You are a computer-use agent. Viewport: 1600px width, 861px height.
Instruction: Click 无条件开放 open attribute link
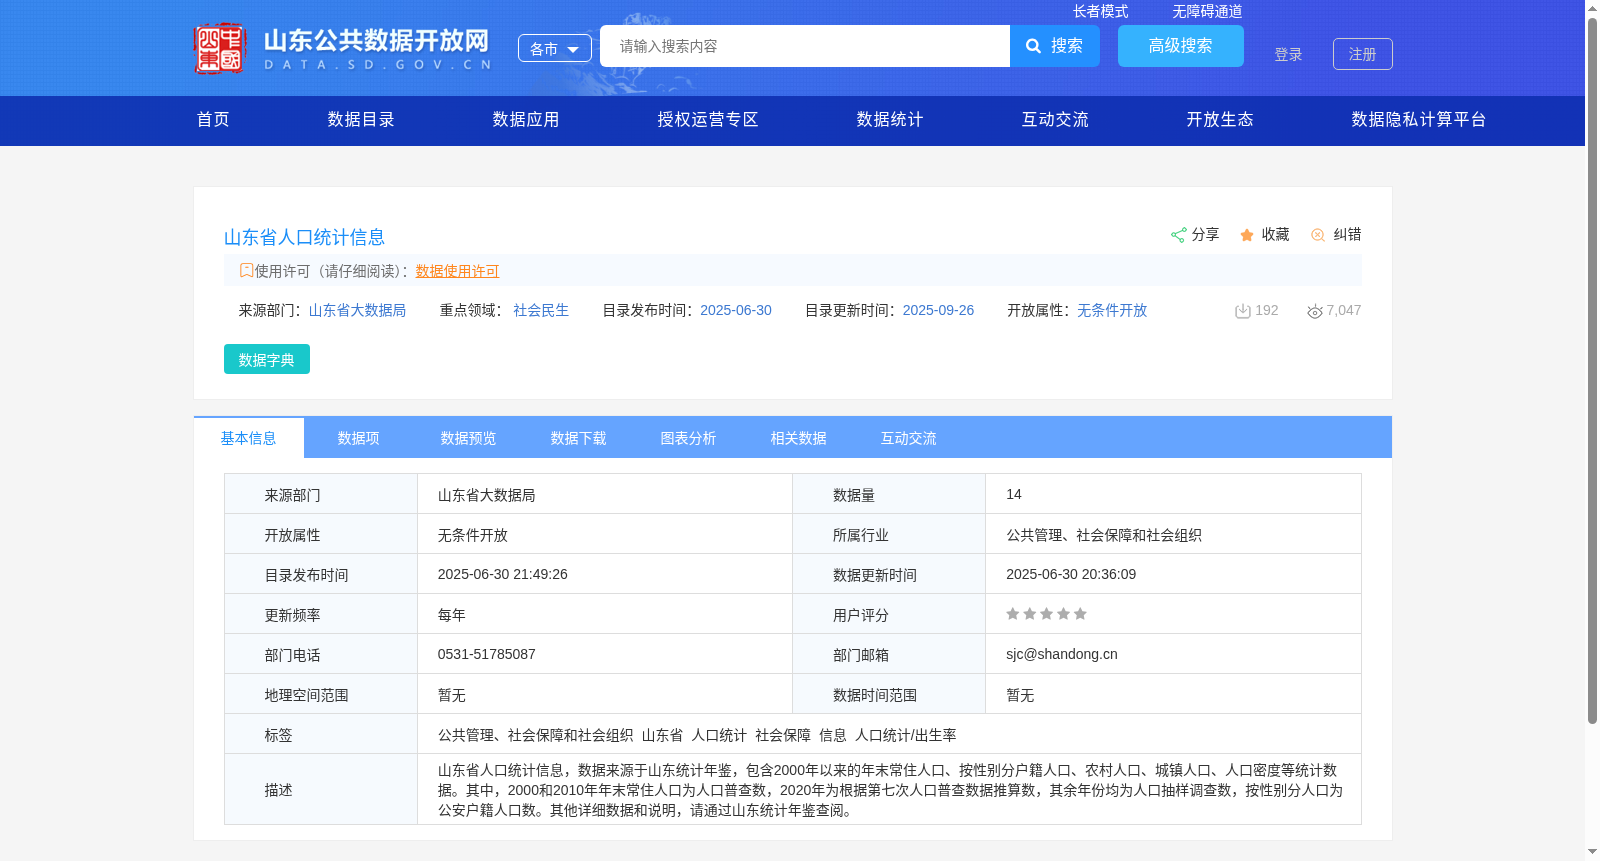pyautogui.click(x=1112, y=311)
